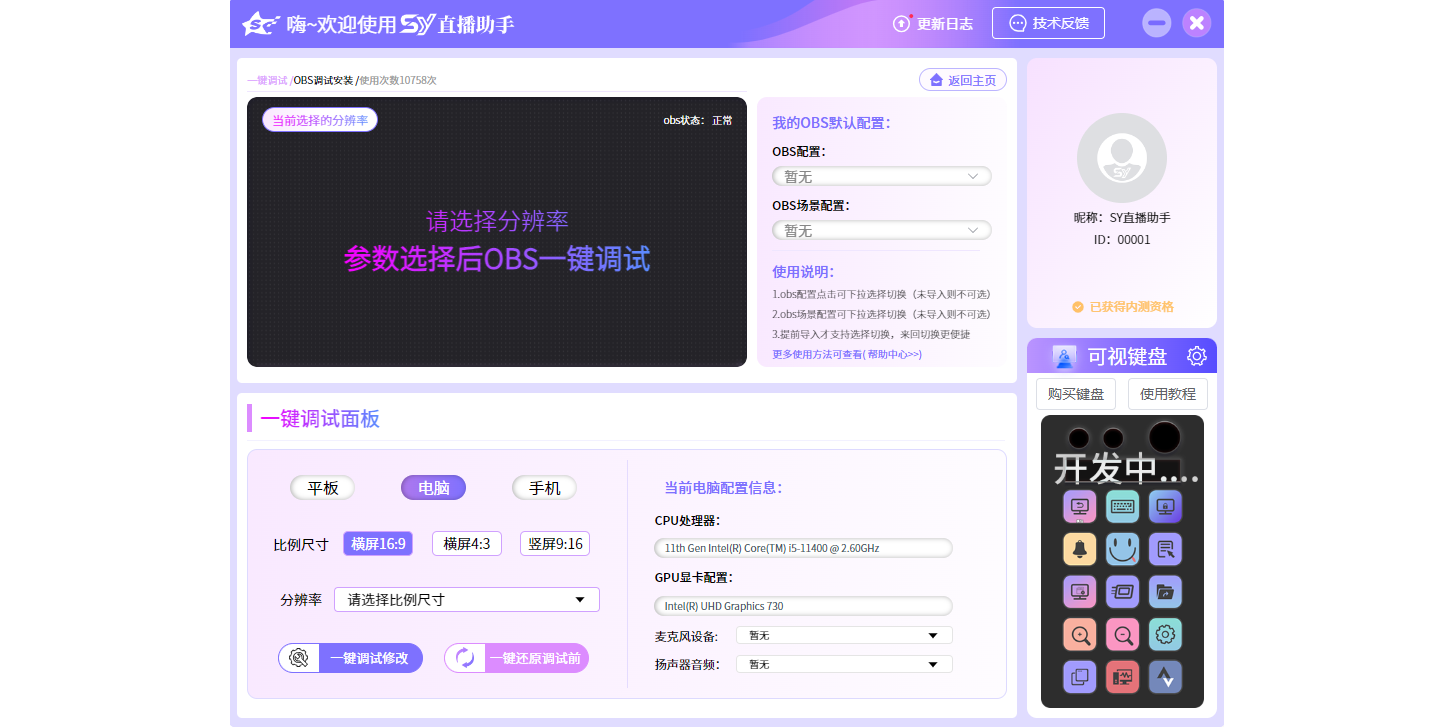Screen dimensions: 1454x727
Task: Open the notification bell icon
Action: click(1079, 549)
